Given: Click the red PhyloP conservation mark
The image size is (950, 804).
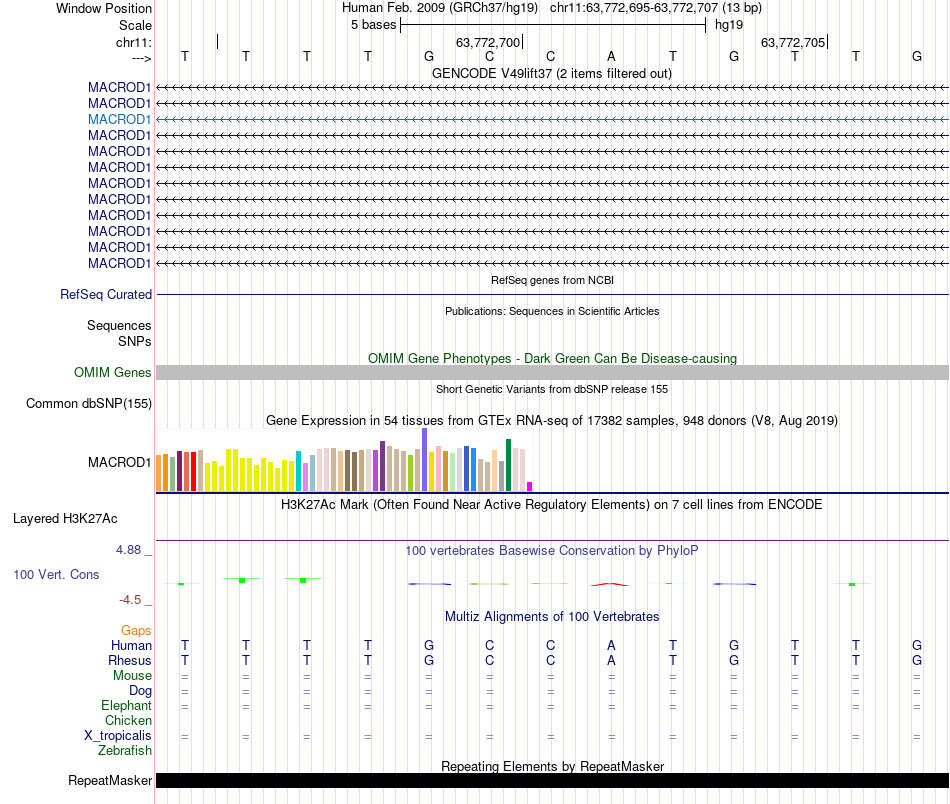Looking at the screenshot, I should [610, 584].
